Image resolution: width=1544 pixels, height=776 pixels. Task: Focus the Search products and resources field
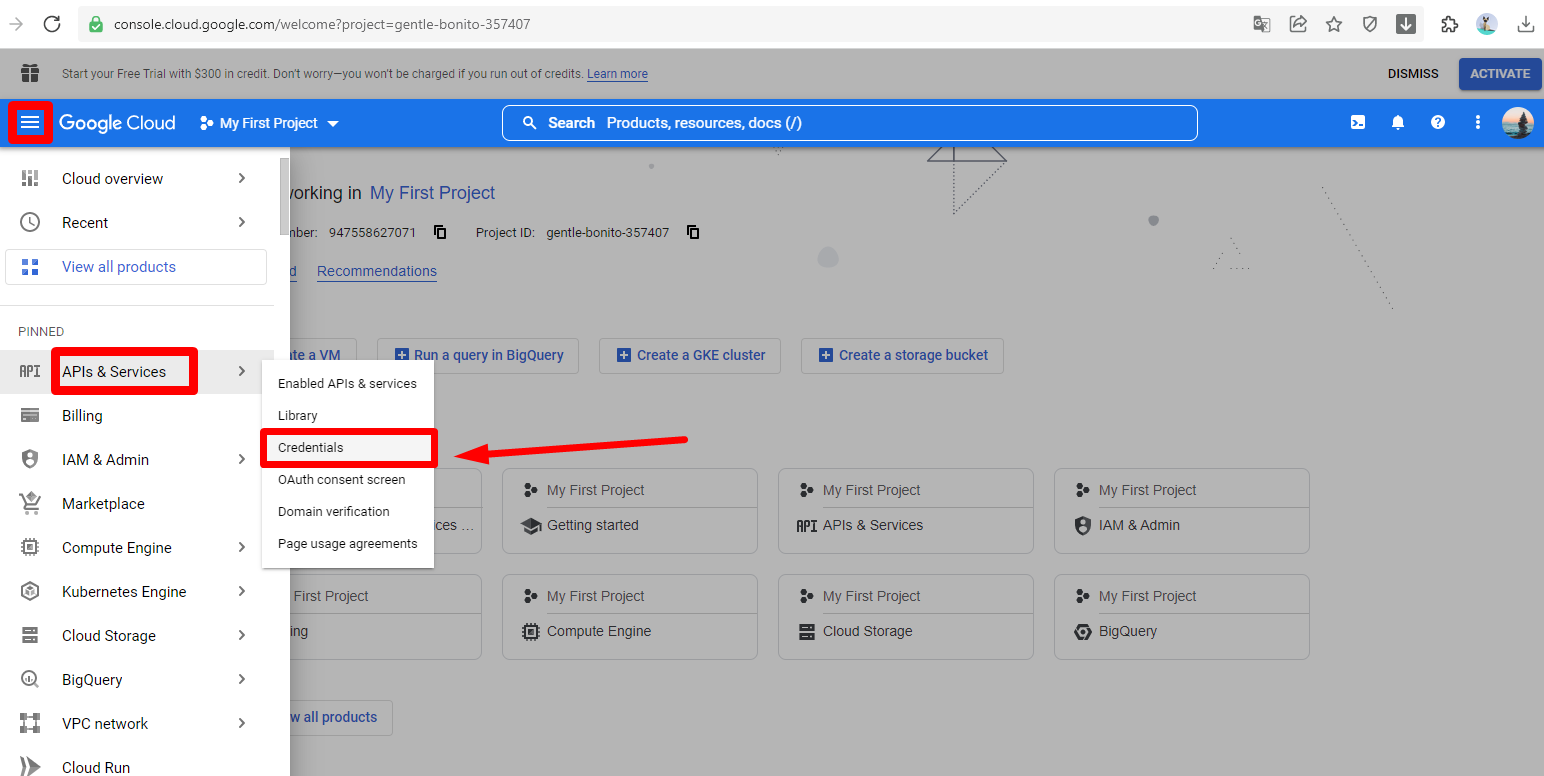[850, 123]
